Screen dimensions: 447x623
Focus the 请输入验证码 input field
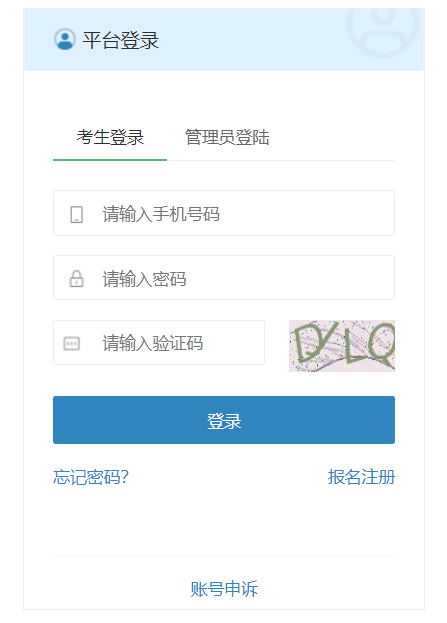159,342
